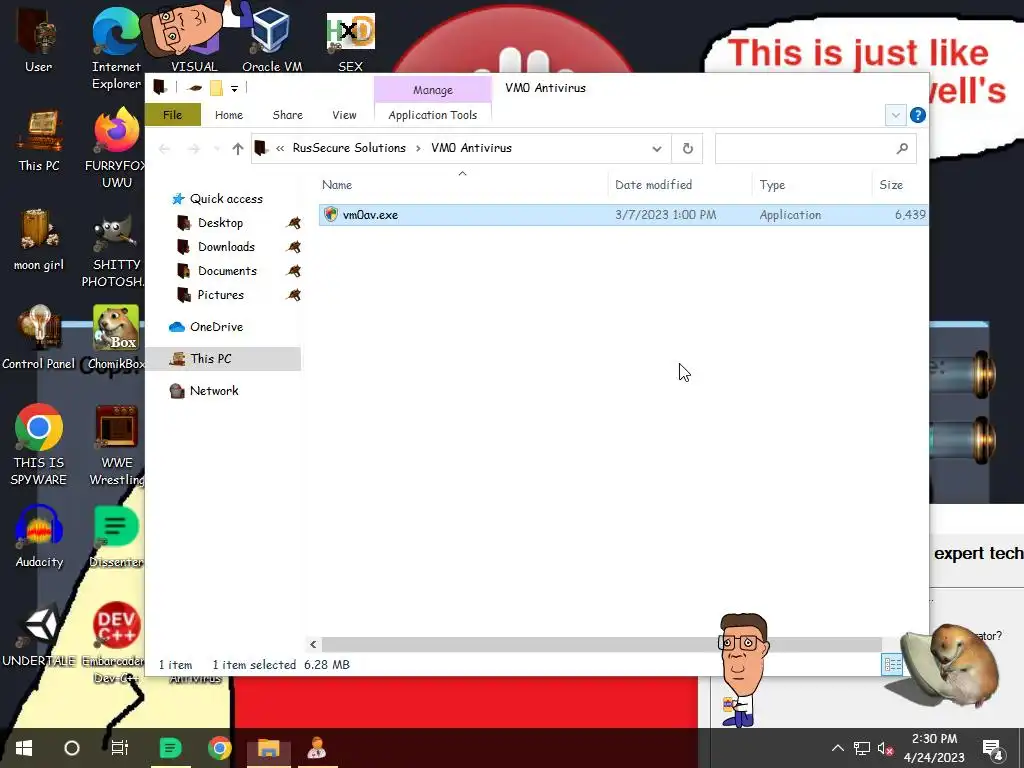Launch FURRYFOX UWU Firefox shortcut
The height and width of the screenshot is (768, 1024).
point(116,148)
